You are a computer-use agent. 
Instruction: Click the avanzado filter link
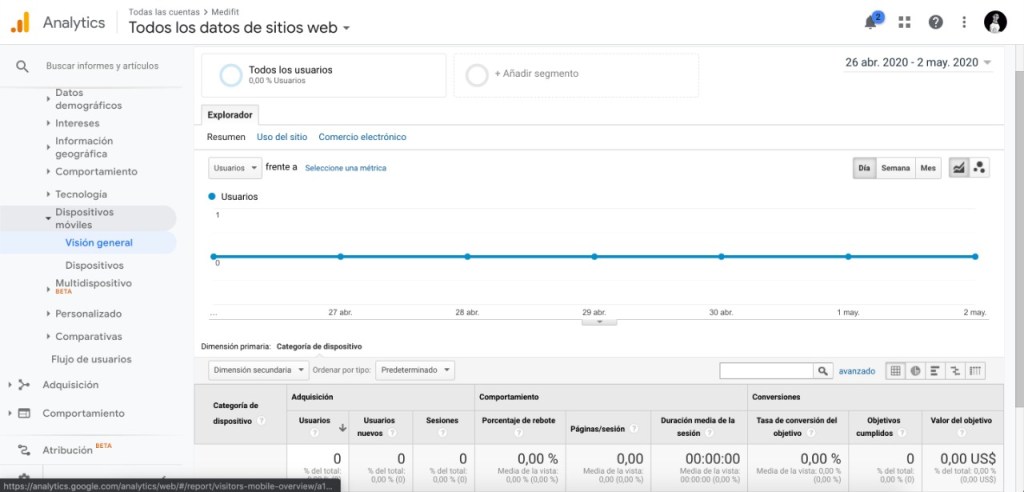857,370
